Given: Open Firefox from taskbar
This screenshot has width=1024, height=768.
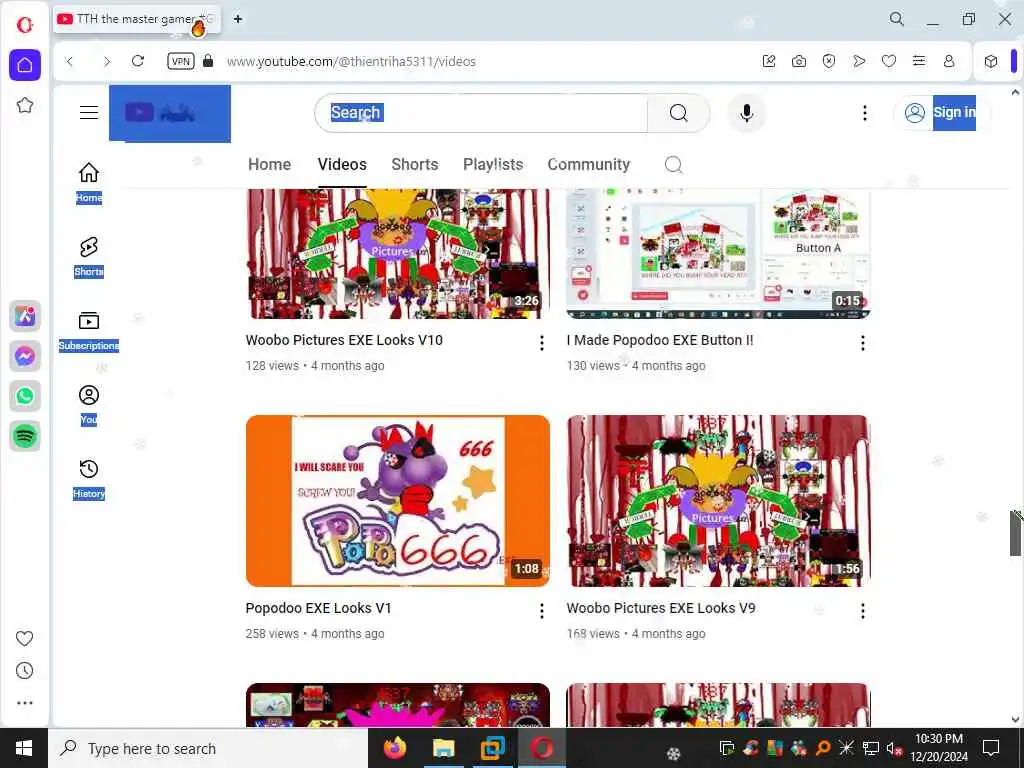Looking at the screenshot, I should (x=394, y=748).
